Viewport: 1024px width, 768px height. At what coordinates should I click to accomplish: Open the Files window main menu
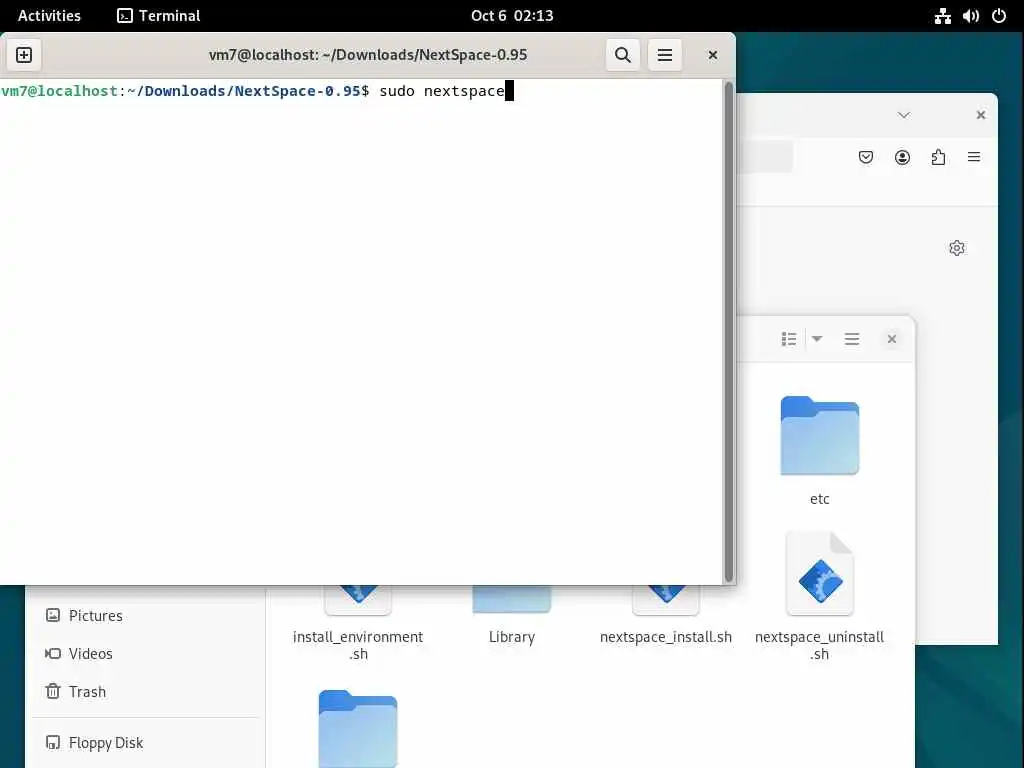852,339
